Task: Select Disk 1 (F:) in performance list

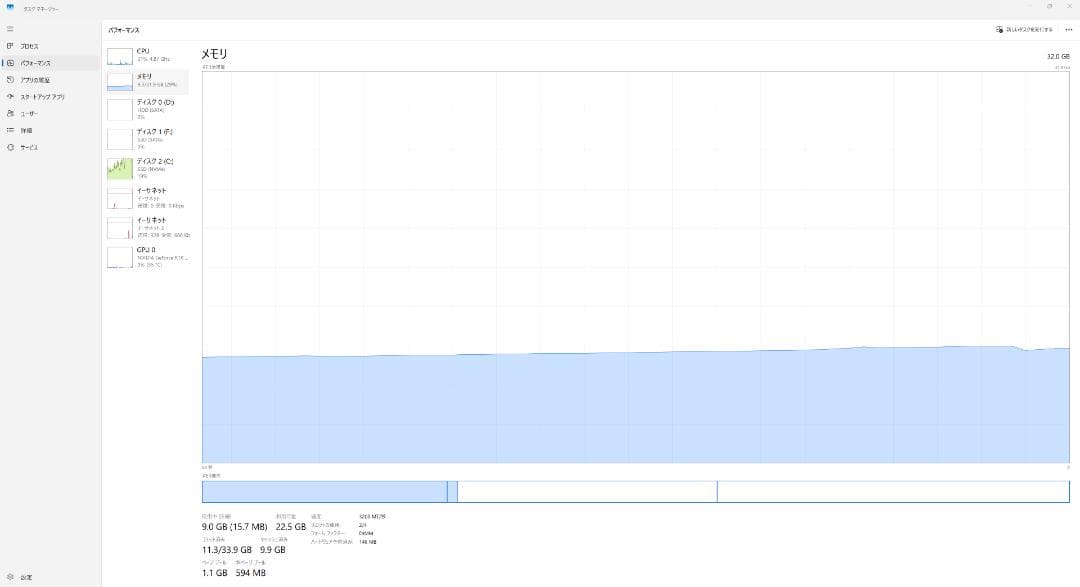Action: pos(146,138)
